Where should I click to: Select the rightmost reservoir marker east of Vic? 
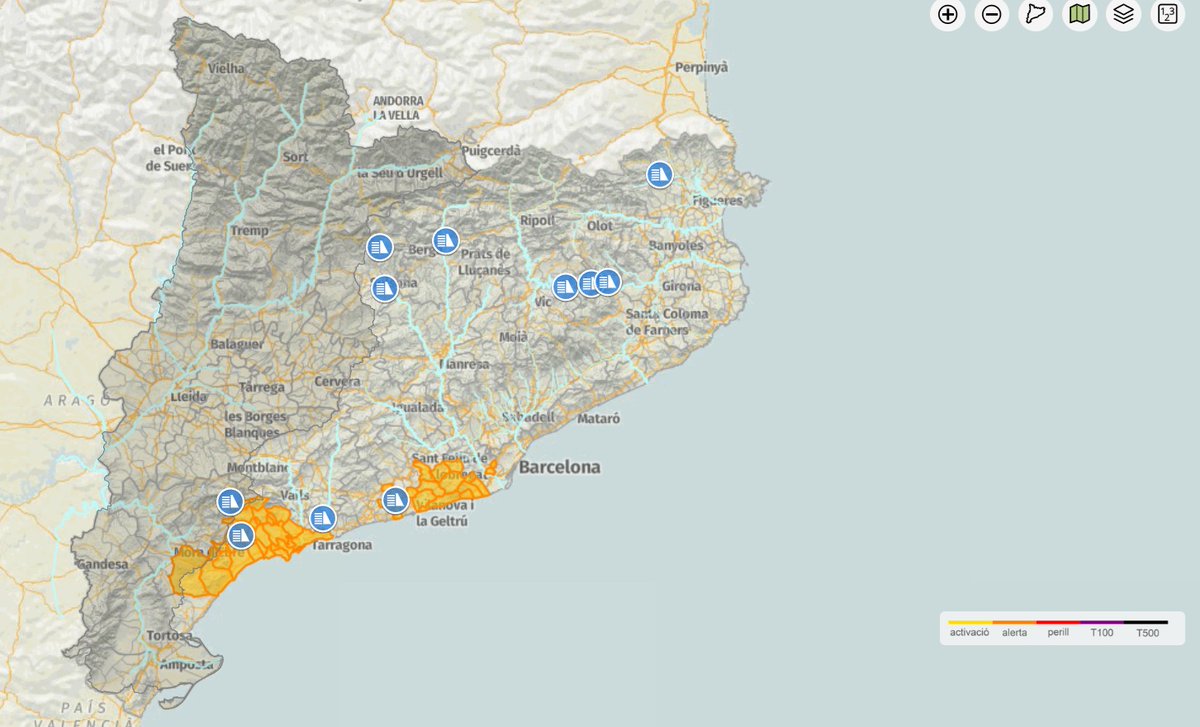(607, 282)
